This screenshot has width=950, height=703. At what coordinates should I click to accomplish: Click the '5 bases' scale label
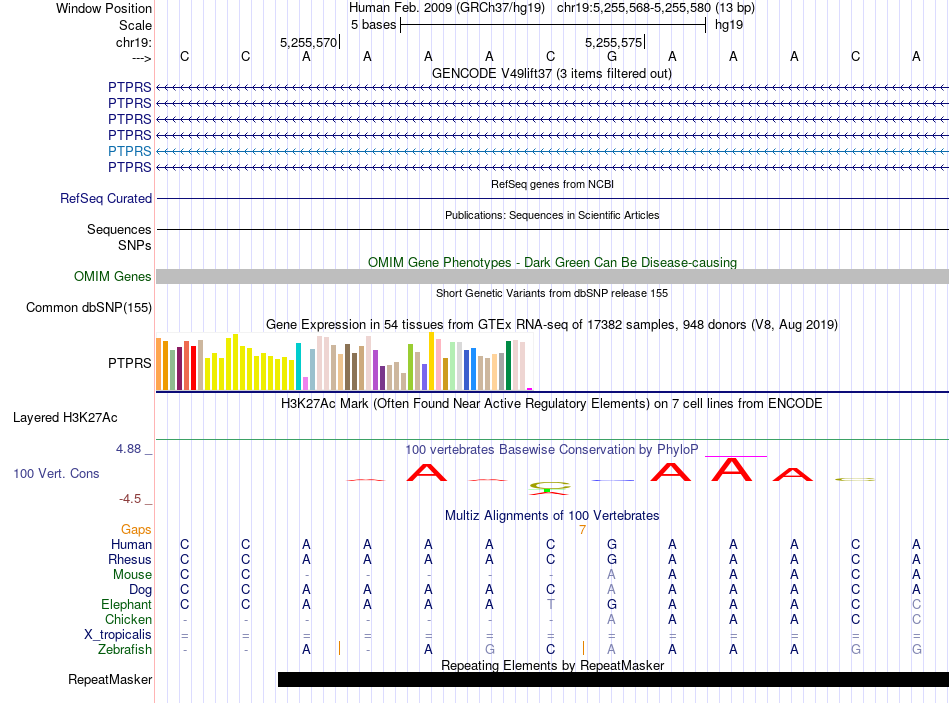pos(373,25)
